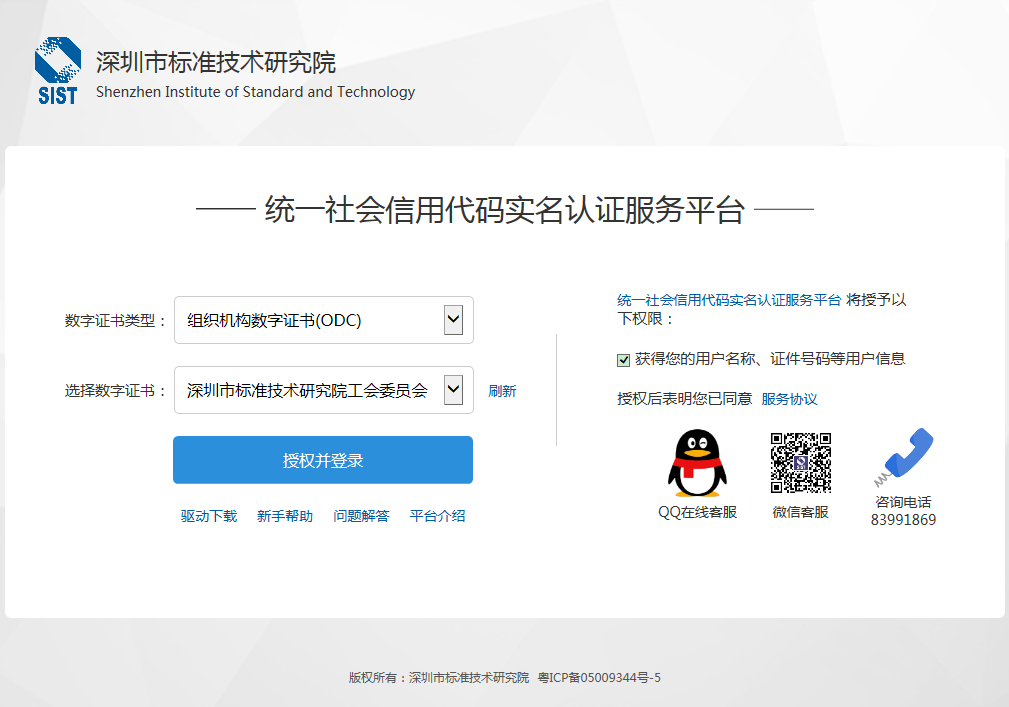Open the 新手帮助 link
The height and width of the screenshot is (707, 1009).
pos(285,516)
